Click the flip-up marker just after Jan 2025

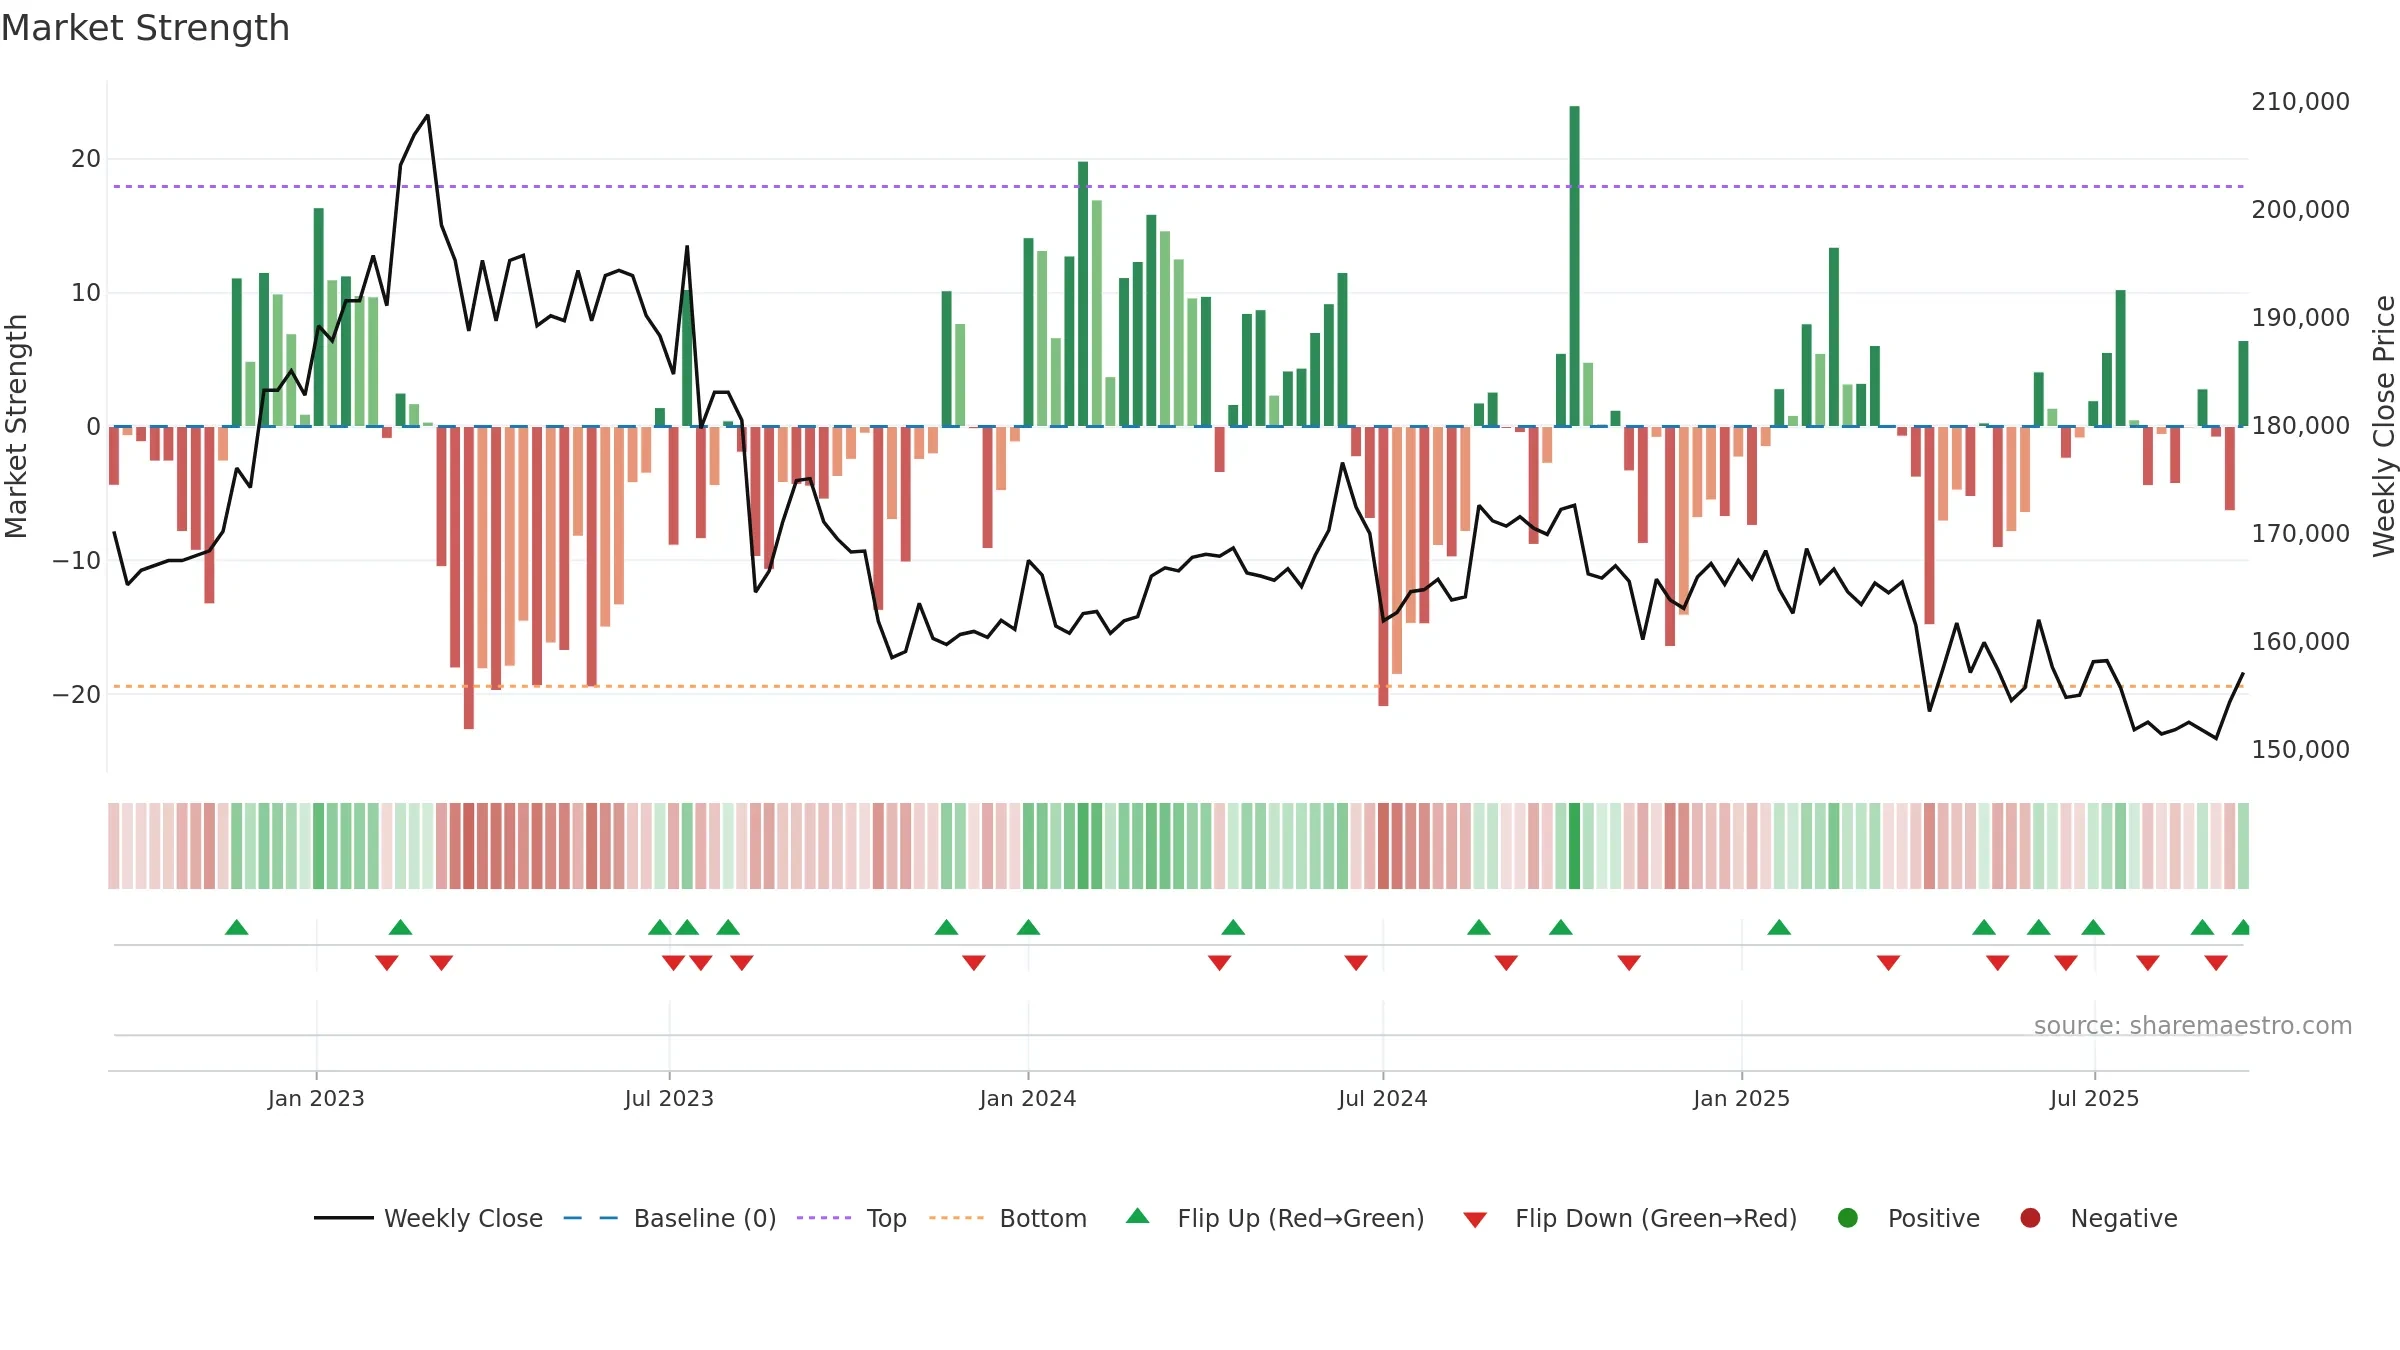tap(1779, 927)
